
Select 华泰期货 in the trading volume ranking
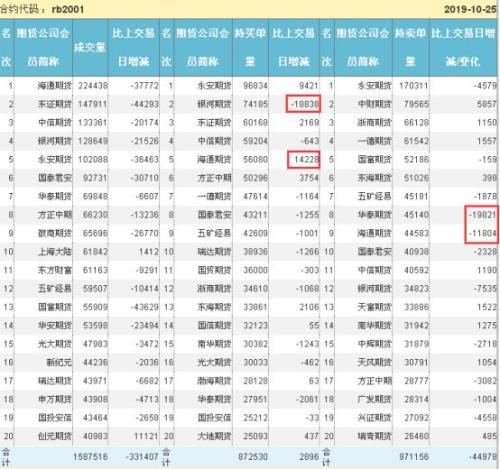pyautogui.click(x=55, y=196)
